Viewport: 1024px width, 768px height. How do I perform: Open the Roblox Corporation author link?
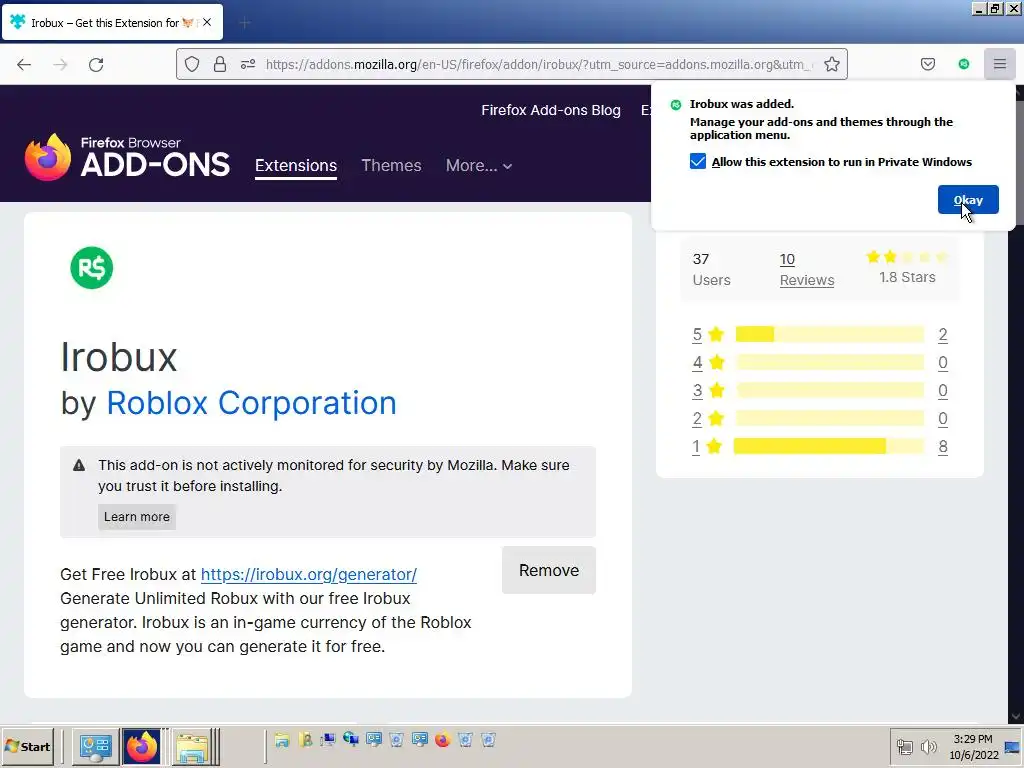(x=251, y=402)
